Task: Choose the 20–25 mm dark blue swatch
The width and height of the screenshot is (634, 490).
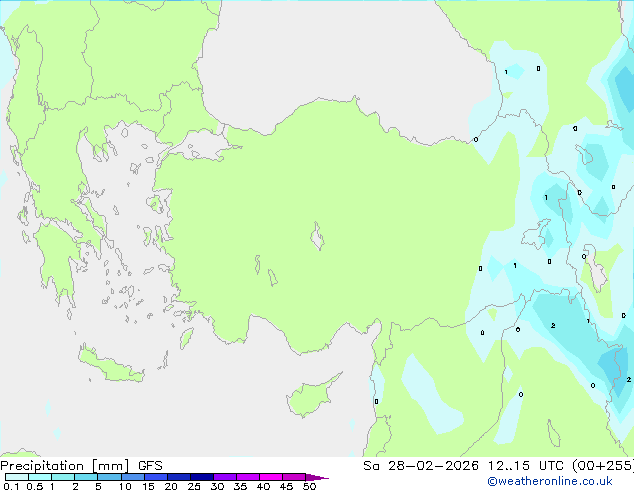Action: [x=178, y=477]
